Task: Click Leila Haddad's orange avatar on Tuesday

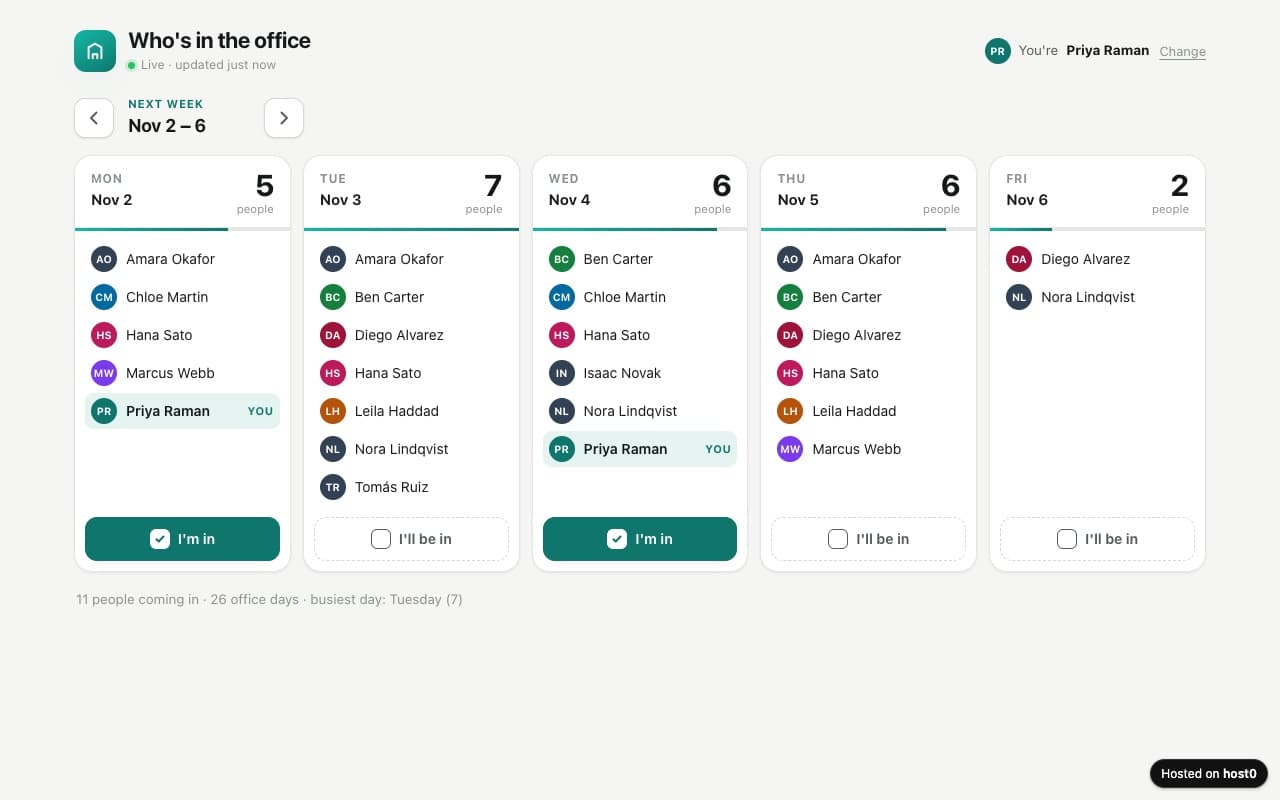Action: [x=333, y=411]
